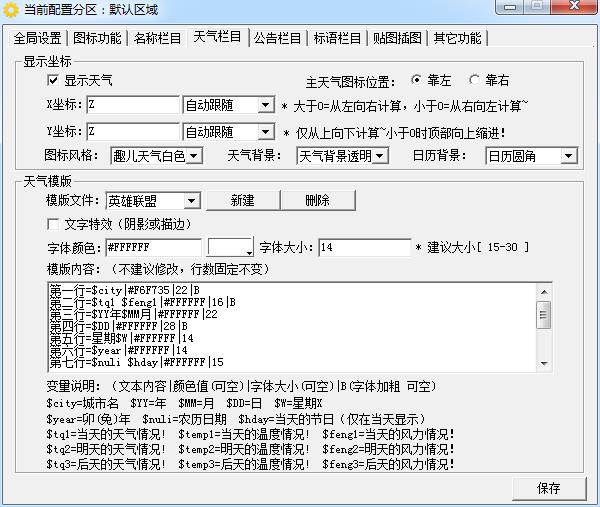The width and height of the screenshot is (600, 507).
Task: Select the 靠左 radio button
Action: pyautogui.click(x=417, y=80)
